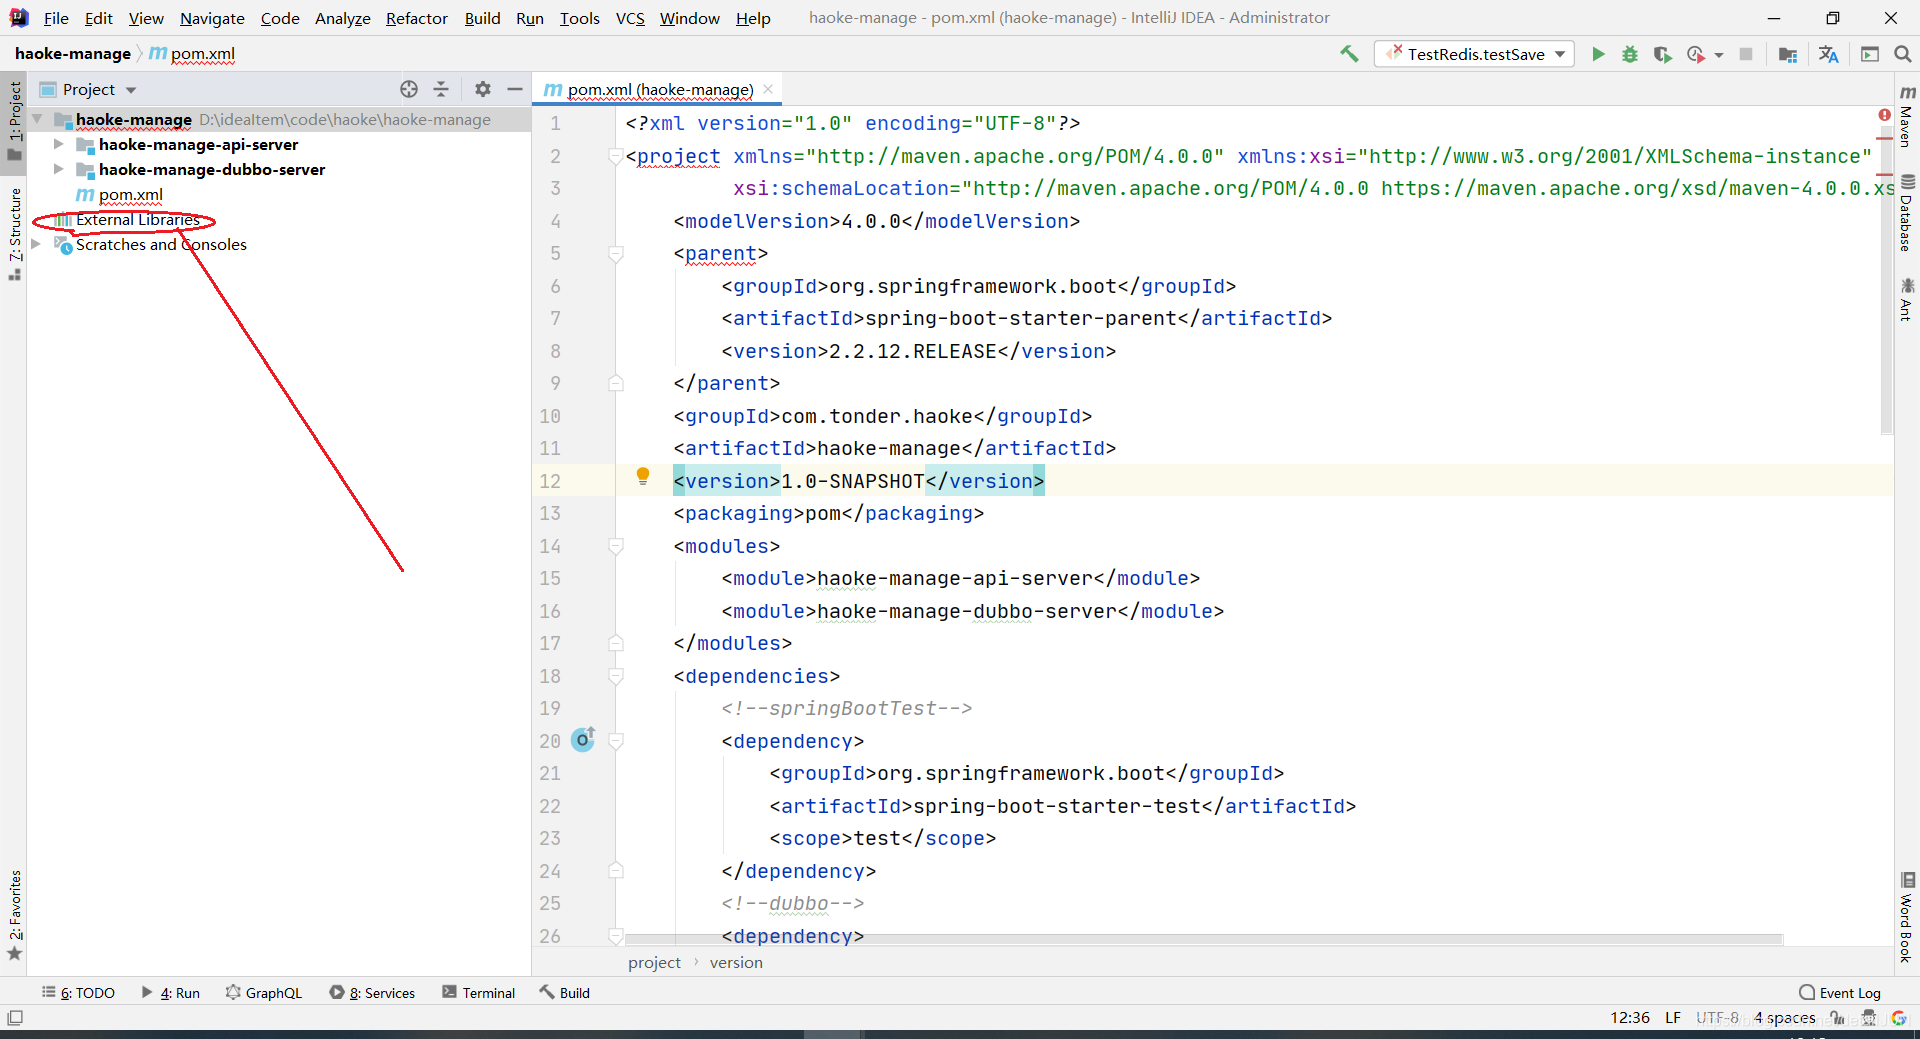1920x1039 pixels.
Task: Toggle tool window bars via bottom-left square
Action: pyautogui.click(x=15, y=1018)
